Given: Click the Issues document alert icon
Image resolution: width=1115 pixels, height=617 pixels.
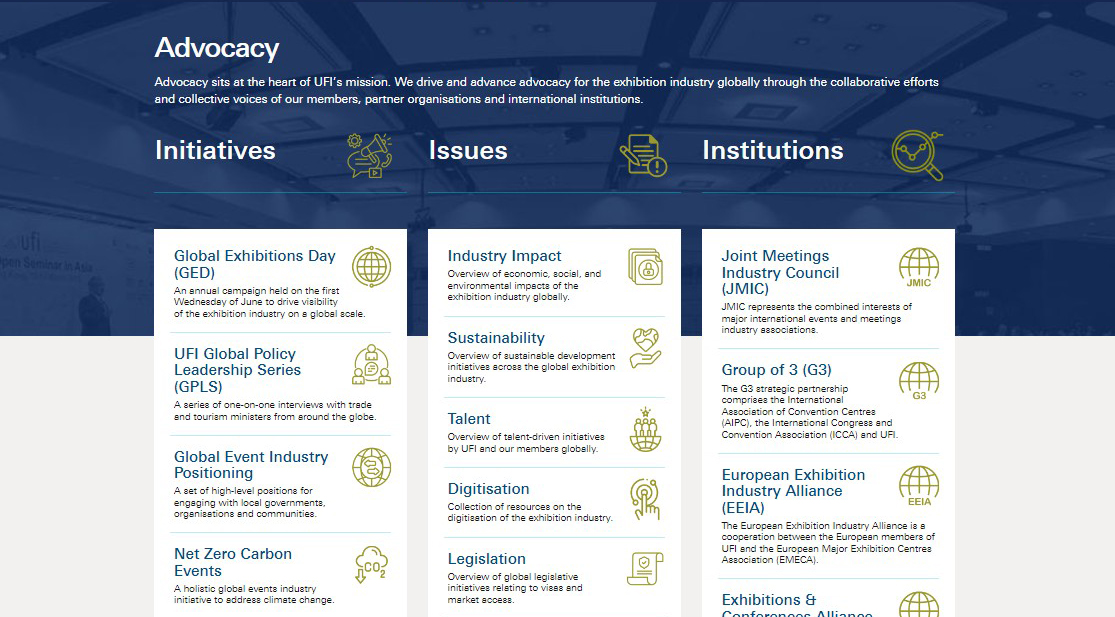Looking at the screenshot, I should (x=643, y=155).
